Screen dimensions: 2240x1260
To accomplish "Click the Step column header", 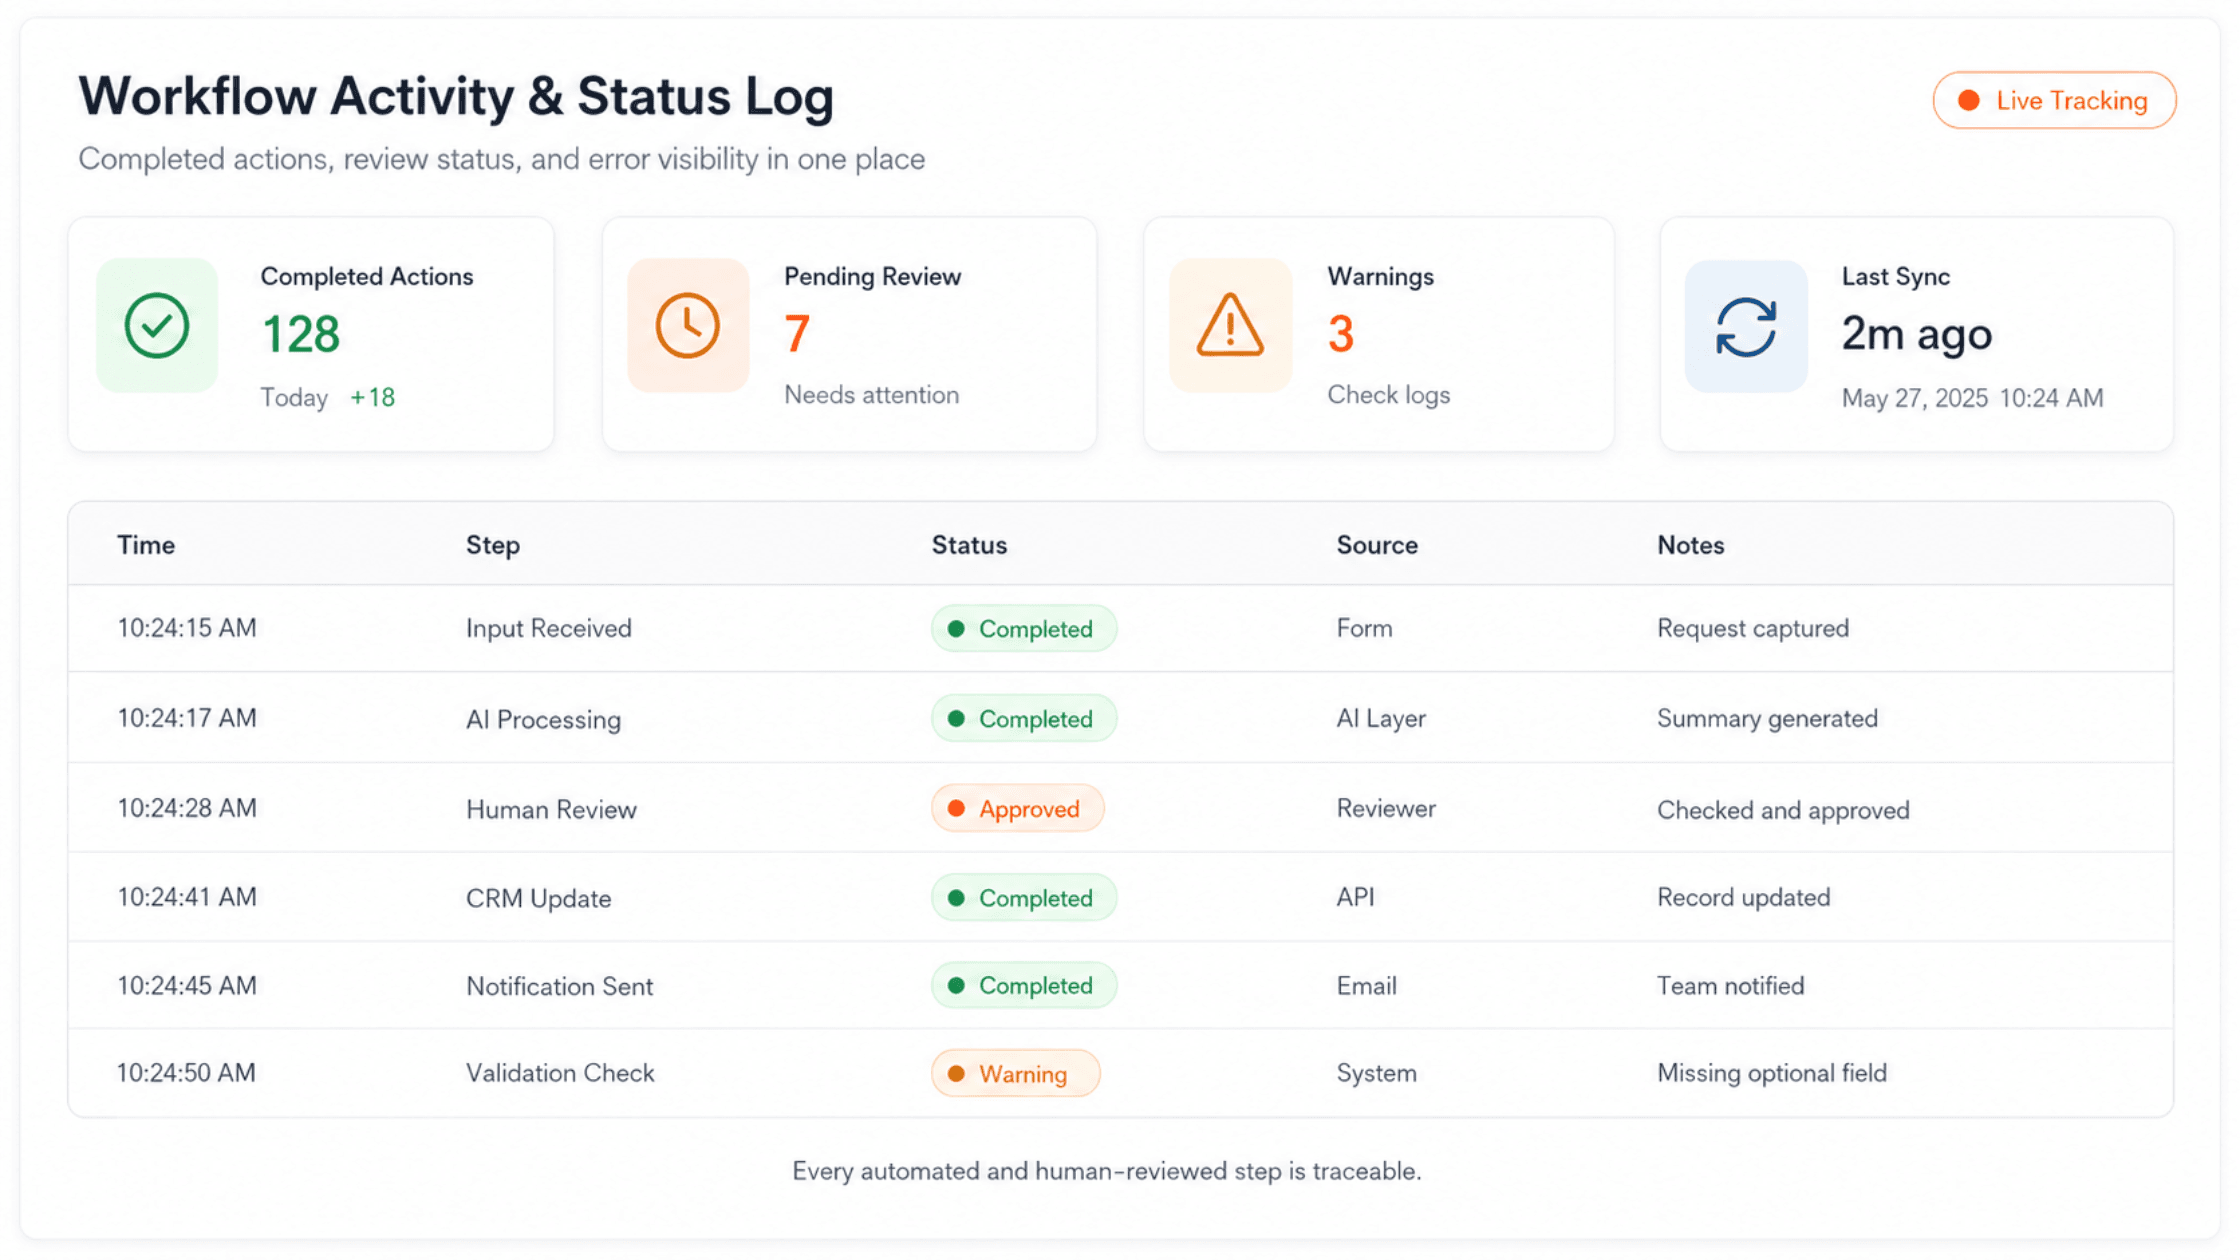I will click(x=493, y=545).
